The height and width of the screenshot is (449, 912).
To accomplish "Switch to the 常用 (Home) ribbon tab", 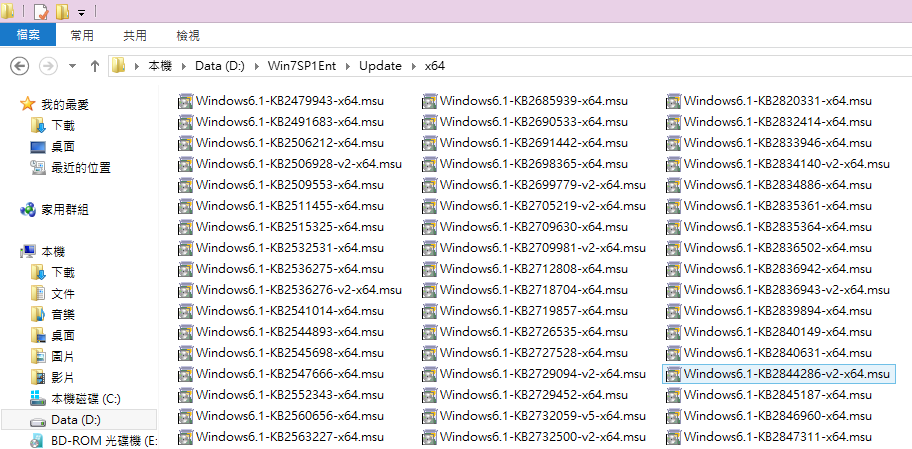I will pyautogui.click(x=82, y=35).
